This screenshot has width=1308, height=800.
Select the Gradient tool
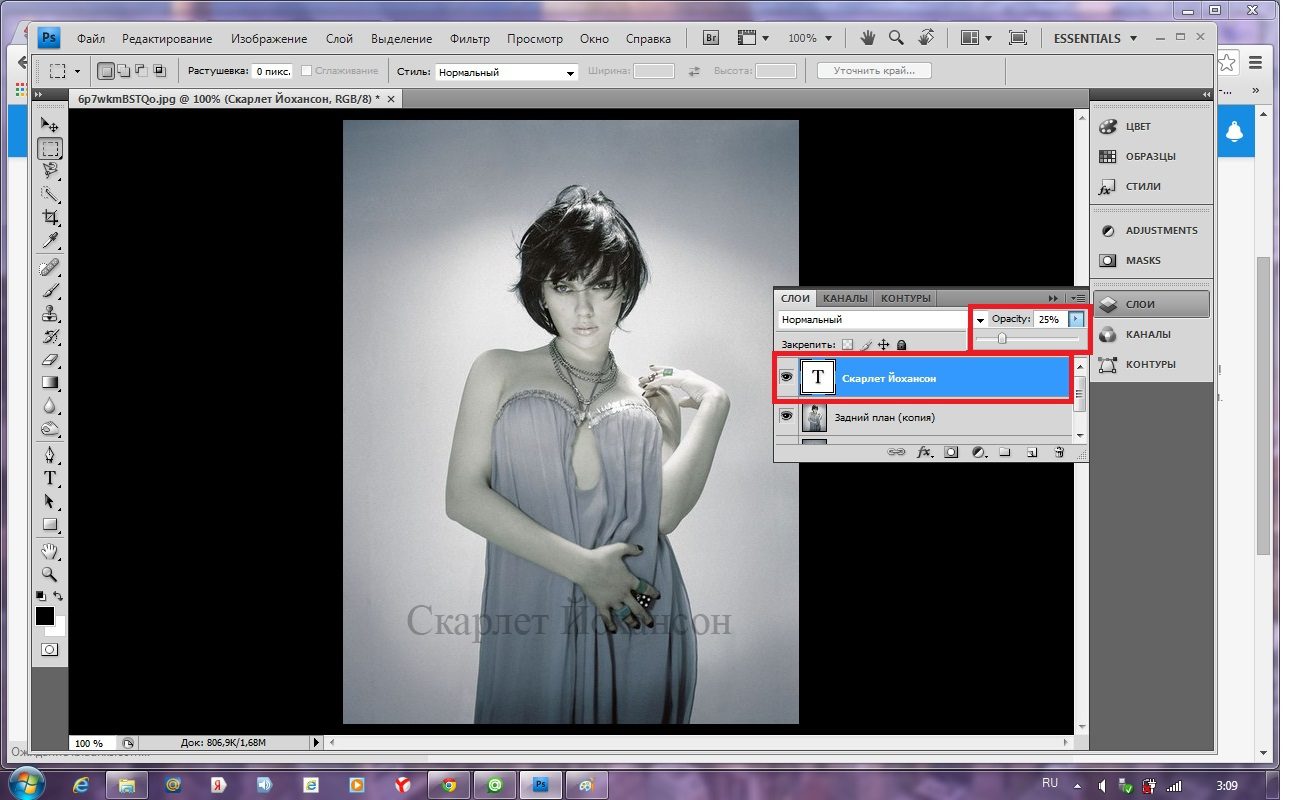[x=49, y=382]
